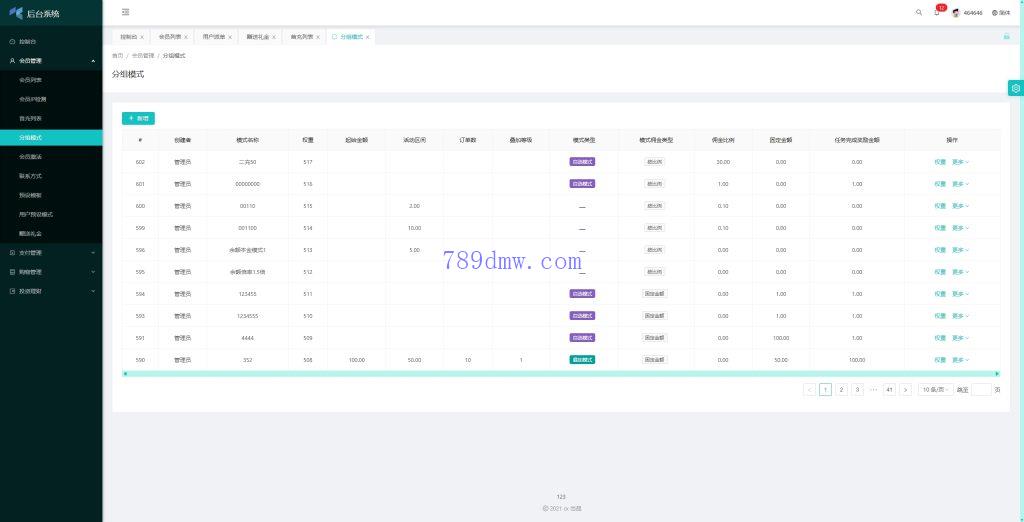
Task: Click the user avatar for 464646
Action: (x=956, y=13)
